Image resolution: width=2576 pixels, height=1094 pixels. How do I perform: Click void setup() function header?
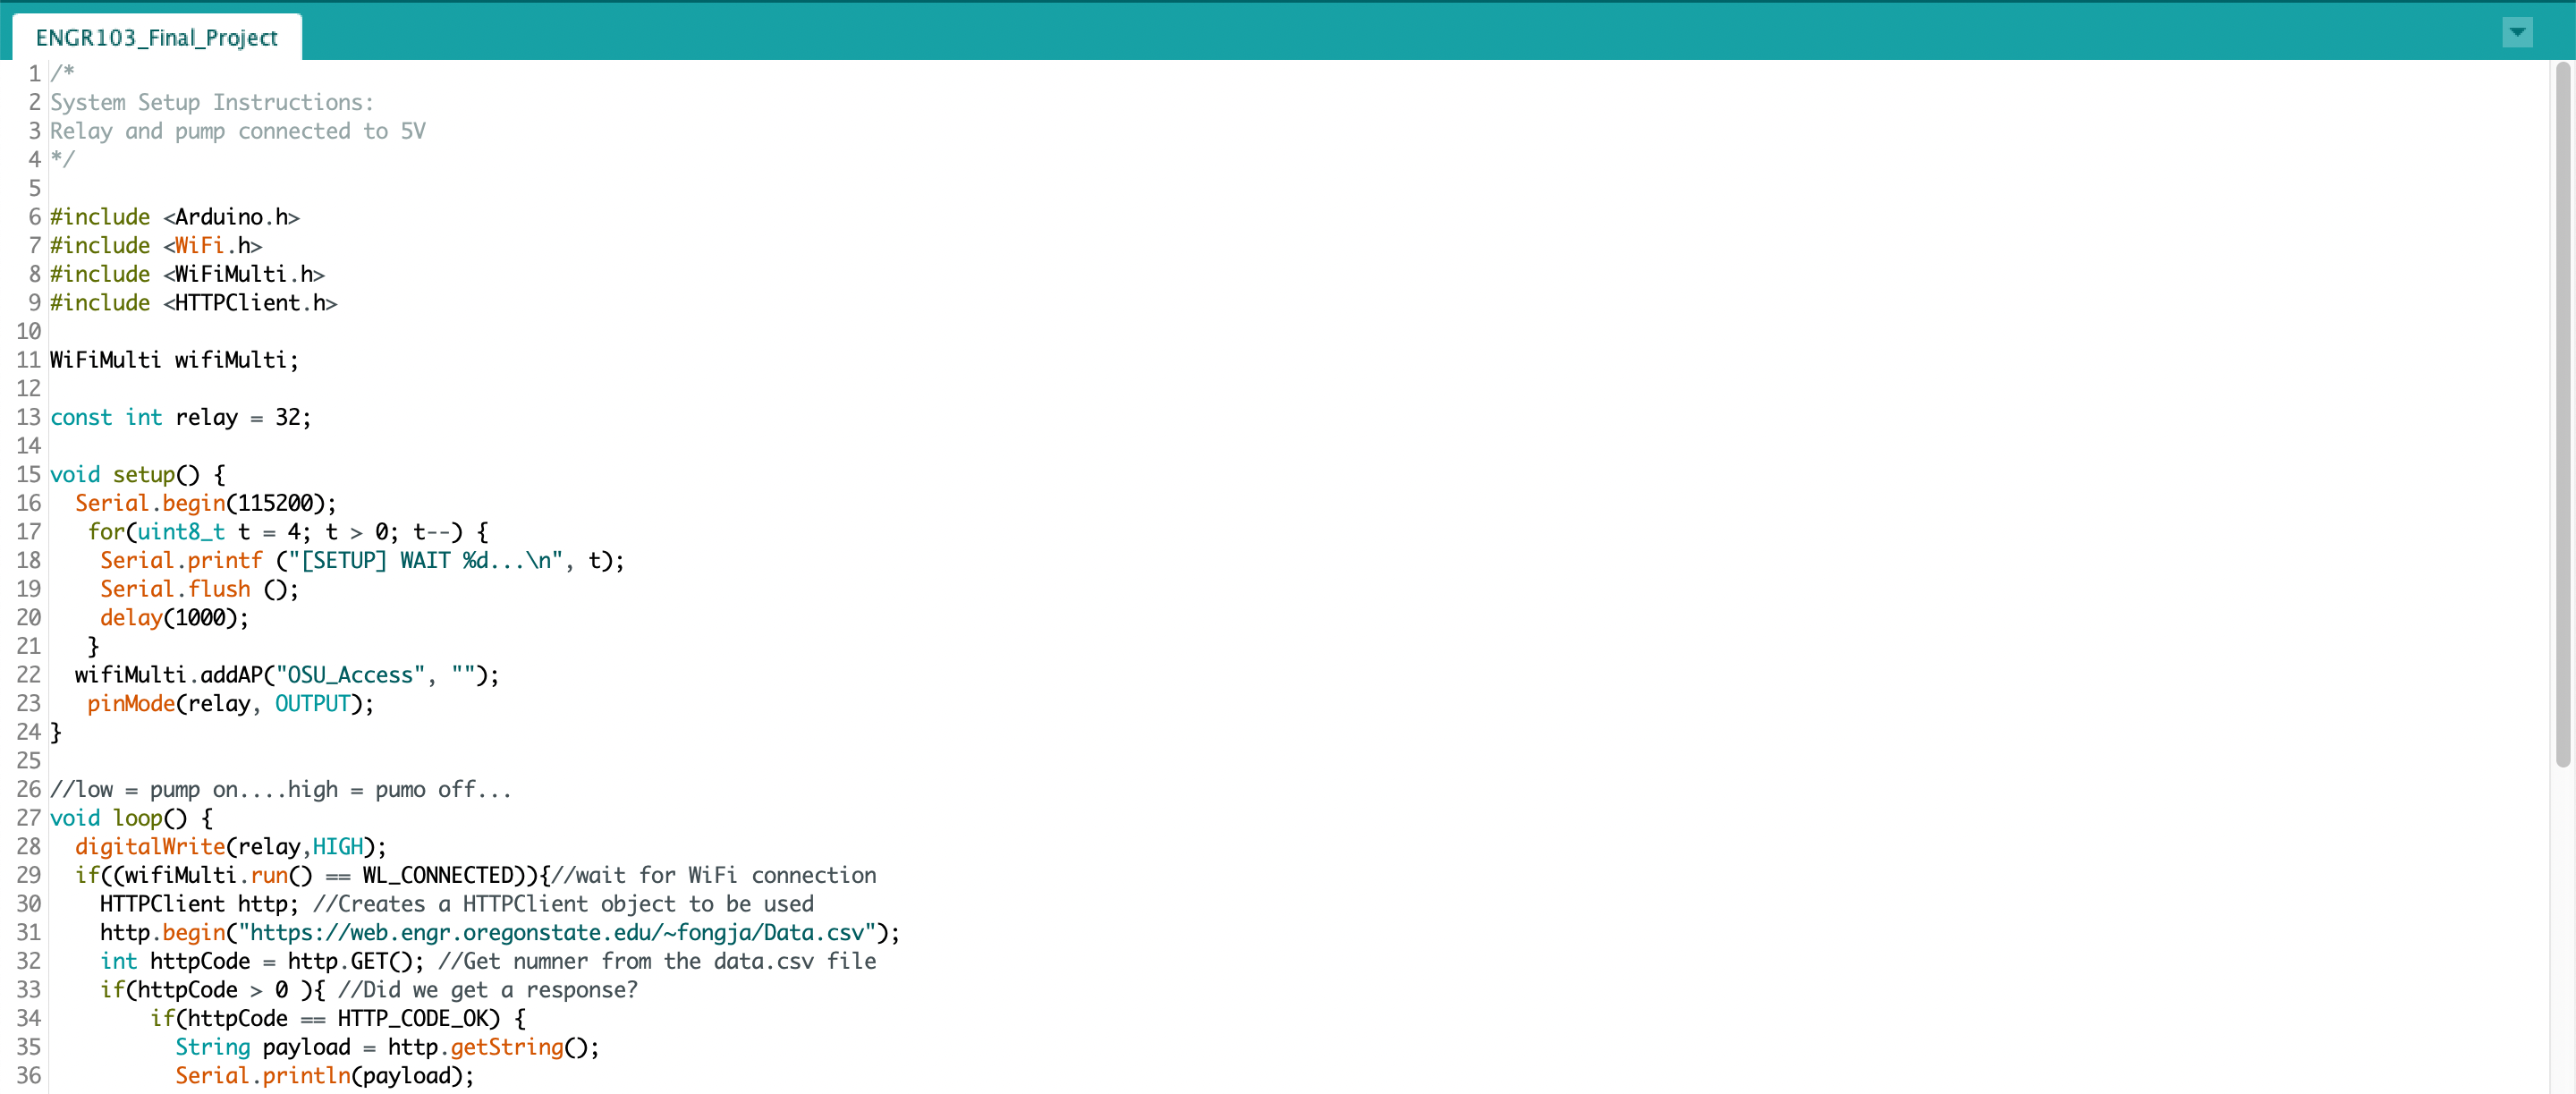coord(137,474)
